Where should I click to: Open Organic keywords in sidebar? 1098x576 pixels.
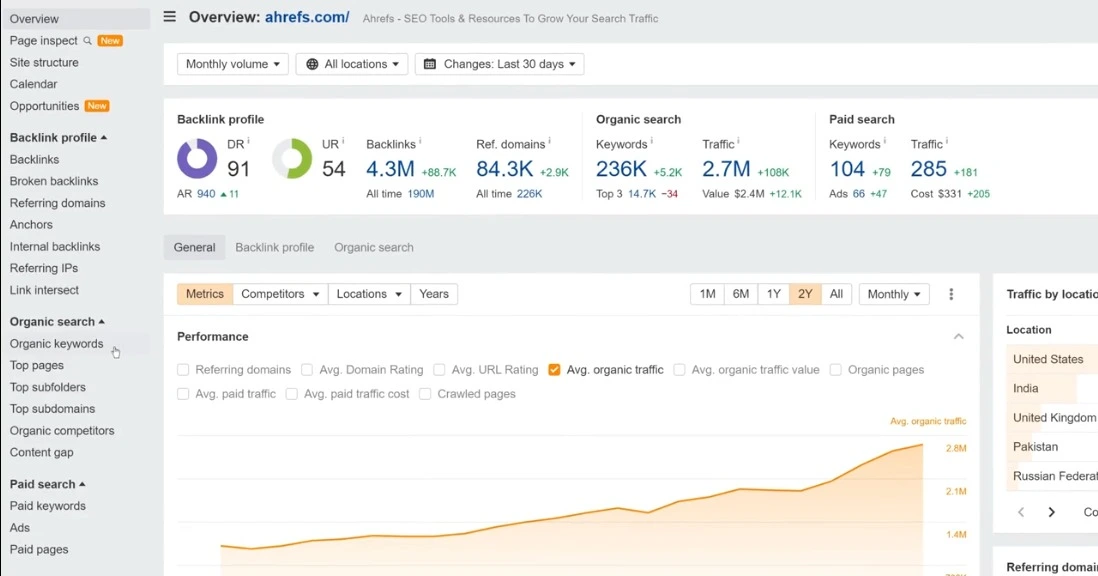tap(56, 344)
